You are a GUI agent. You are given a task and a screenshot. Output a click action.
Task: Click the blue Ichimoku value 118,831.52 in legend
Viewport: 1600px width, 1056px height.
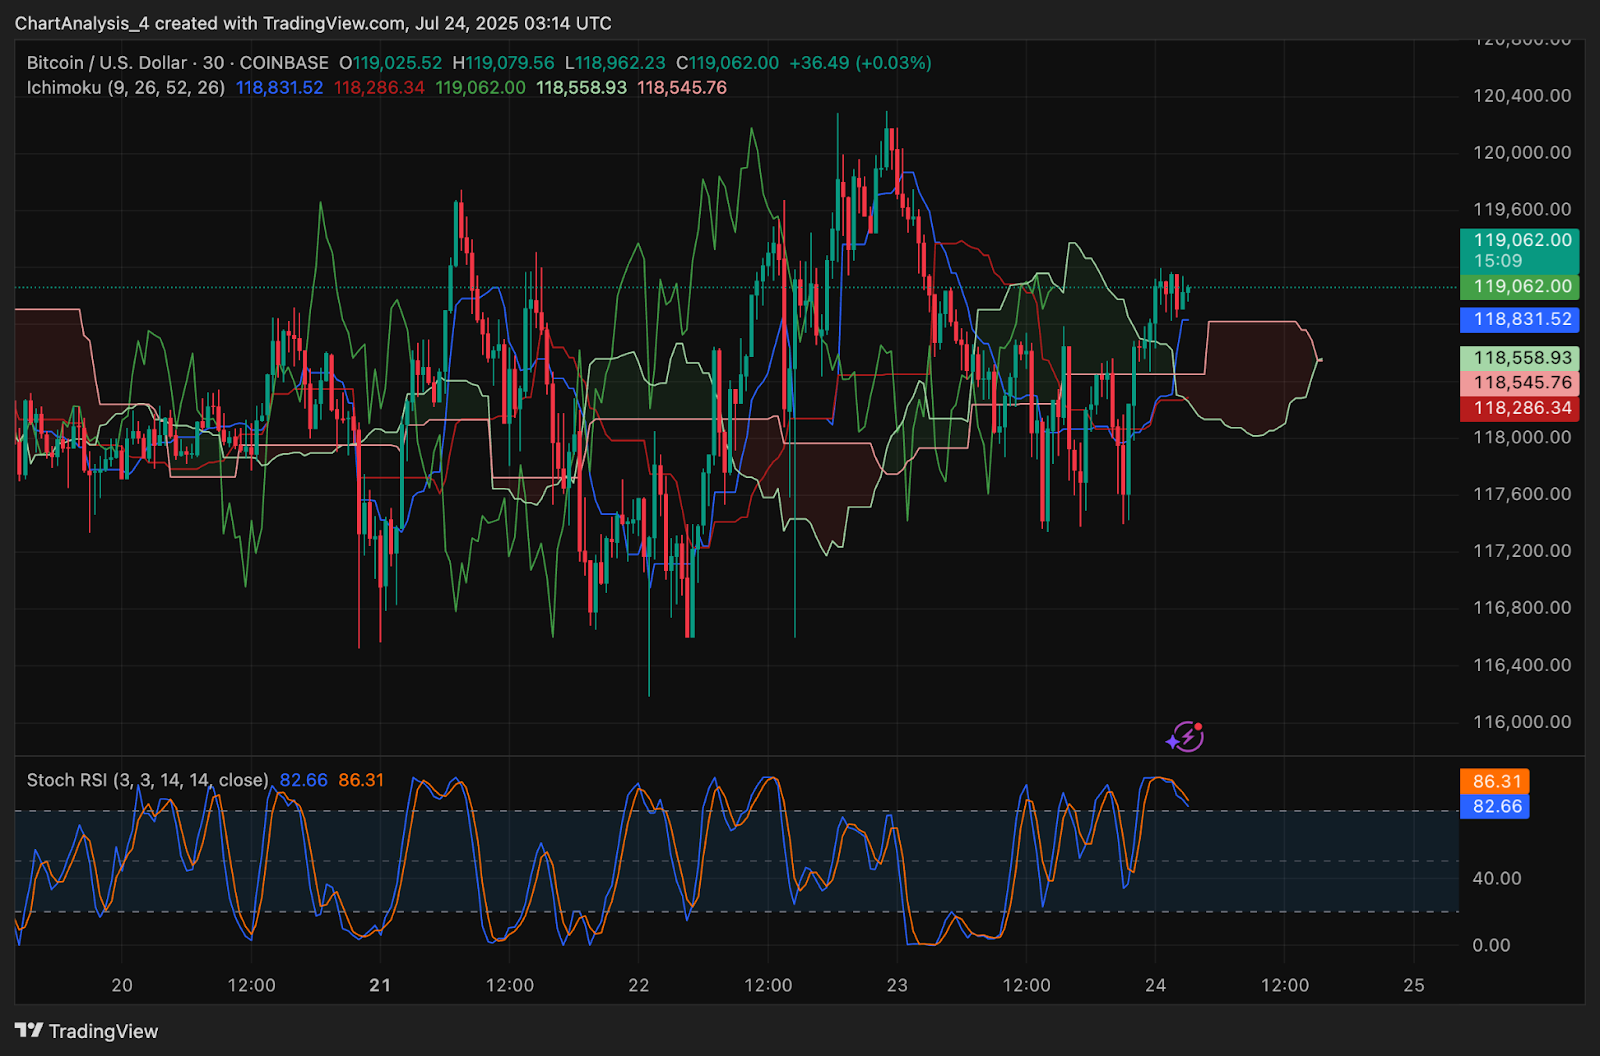280,87
